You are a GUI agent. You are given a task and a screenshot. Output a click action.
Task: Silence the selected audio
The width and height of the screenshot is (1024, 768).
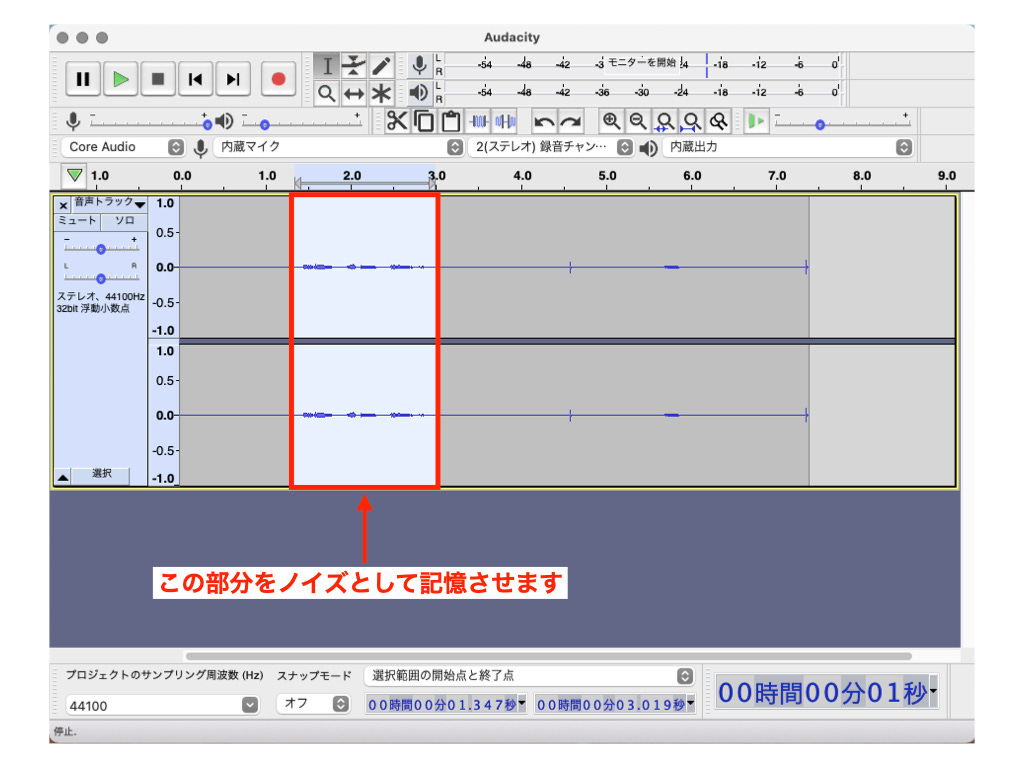(x=505, y=121)
